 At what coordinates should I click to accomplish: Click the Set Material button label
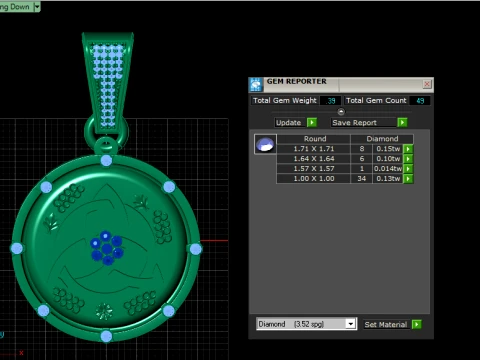386,324
